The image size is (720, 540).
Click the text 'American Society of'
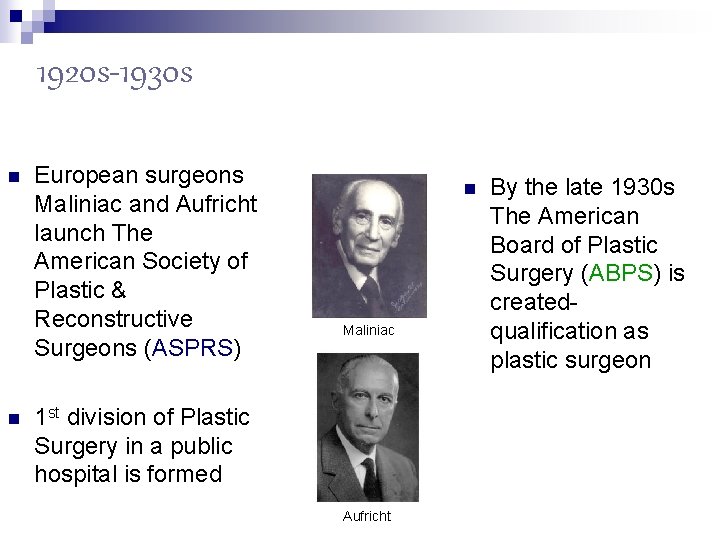[141, 261]
